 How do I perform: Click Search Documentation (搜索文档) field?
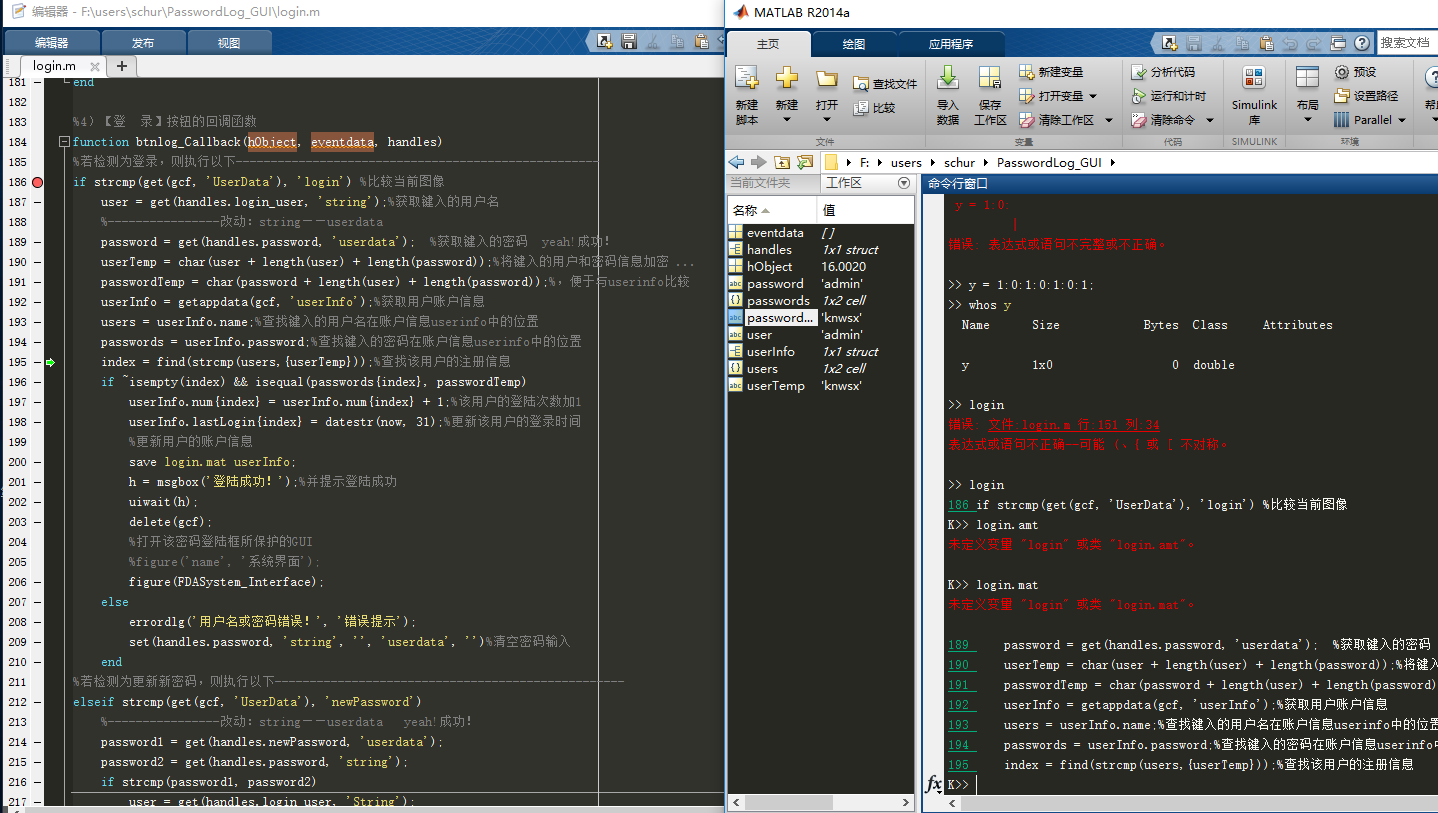1407,43
